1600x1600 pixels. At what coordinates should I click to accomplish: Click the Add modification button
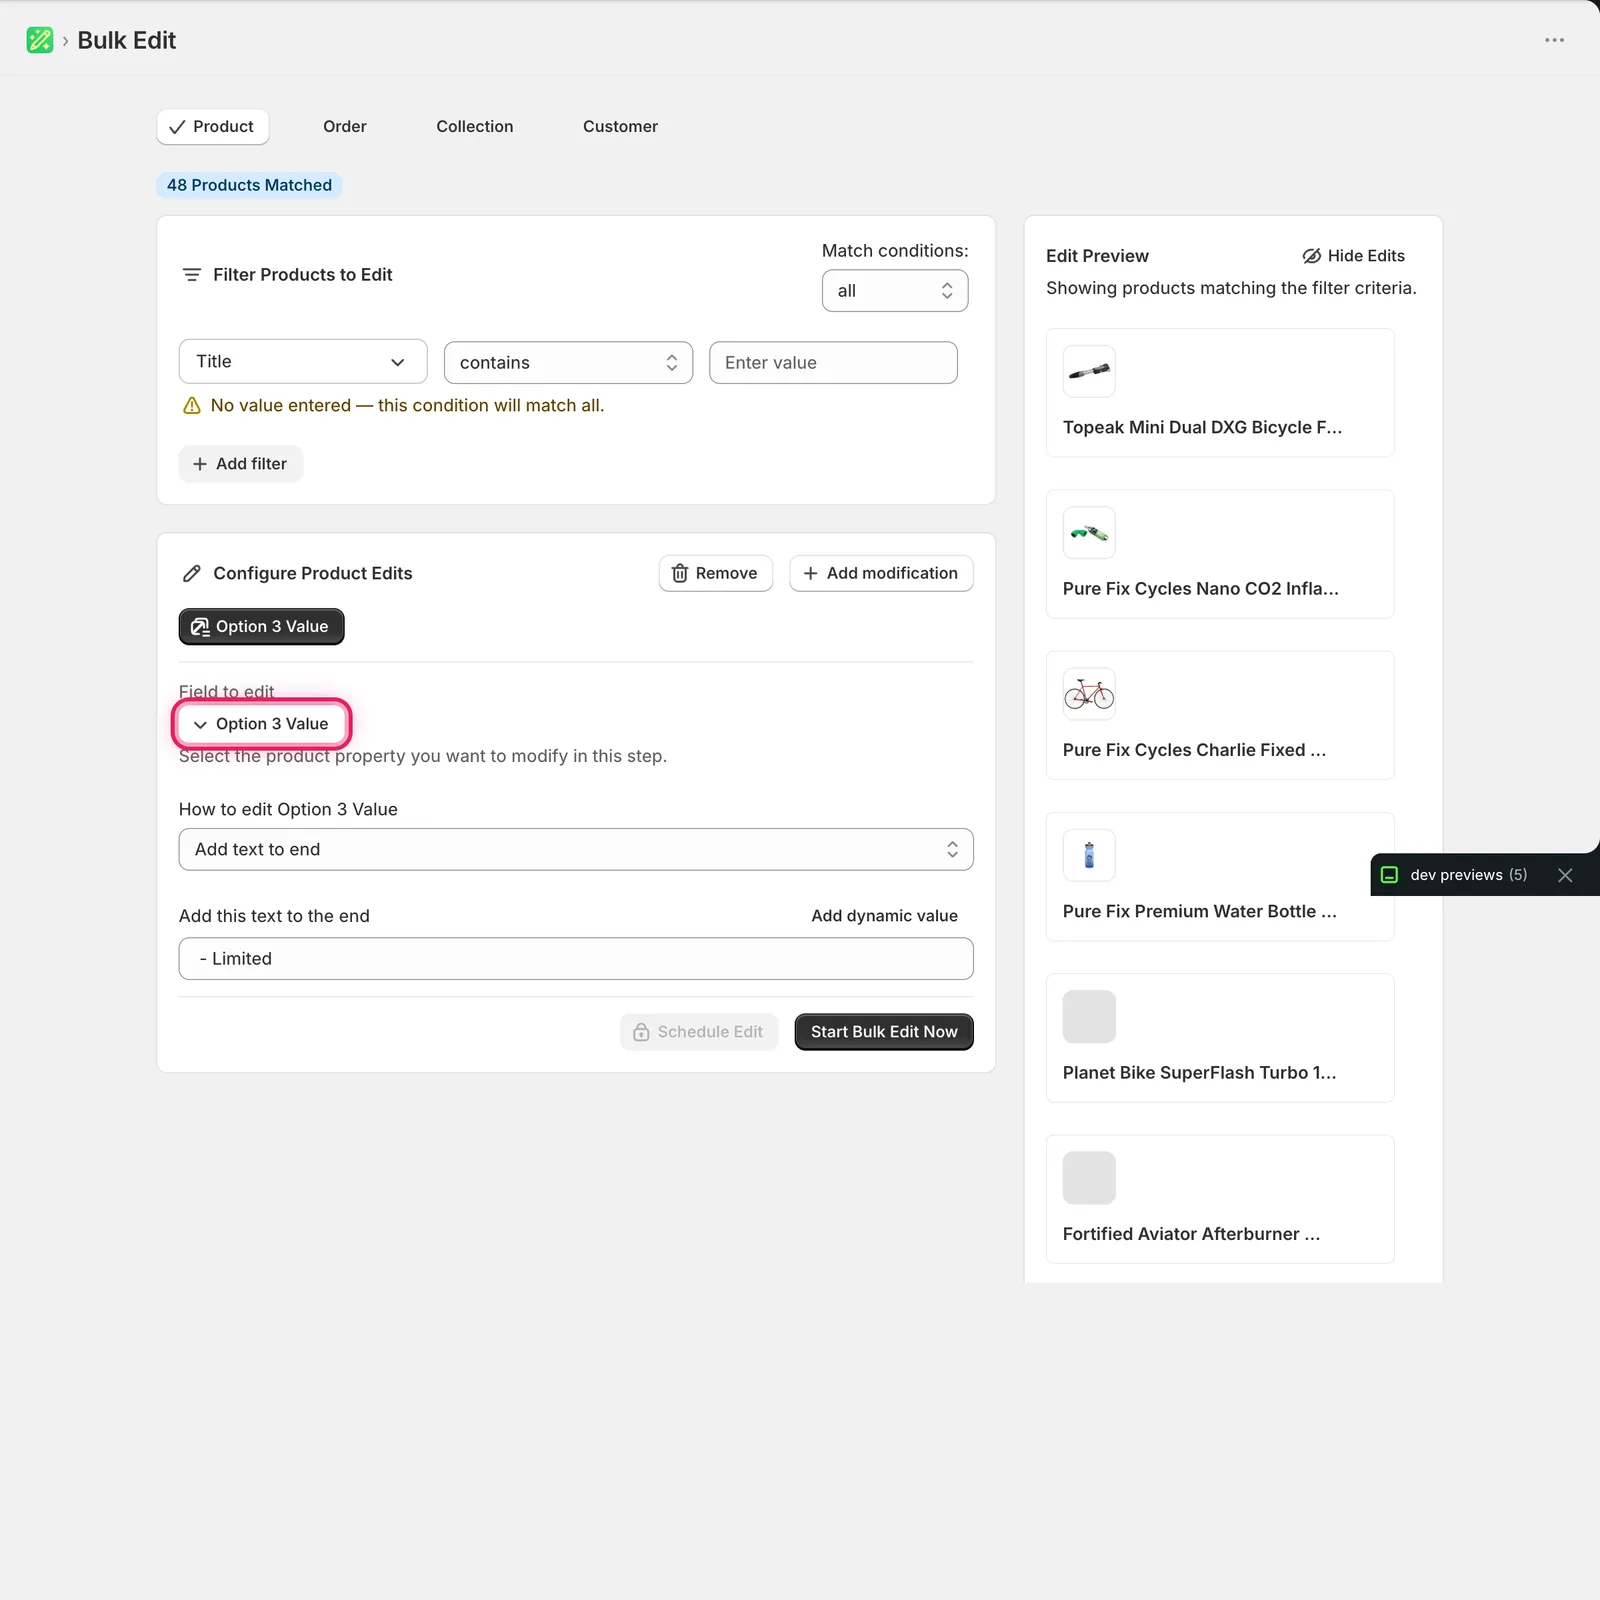[881, 574]
